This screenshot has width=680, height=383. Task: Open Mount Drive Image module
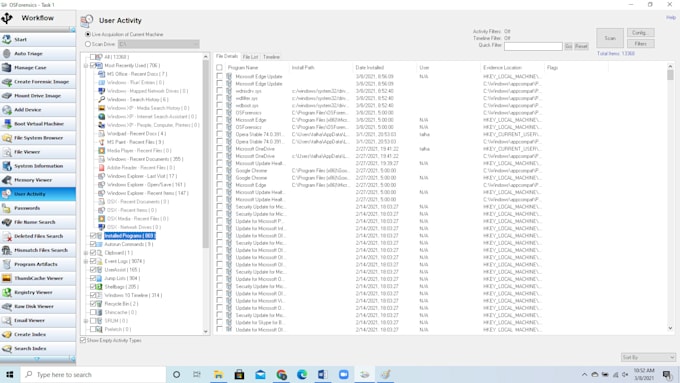pos(38,95)
